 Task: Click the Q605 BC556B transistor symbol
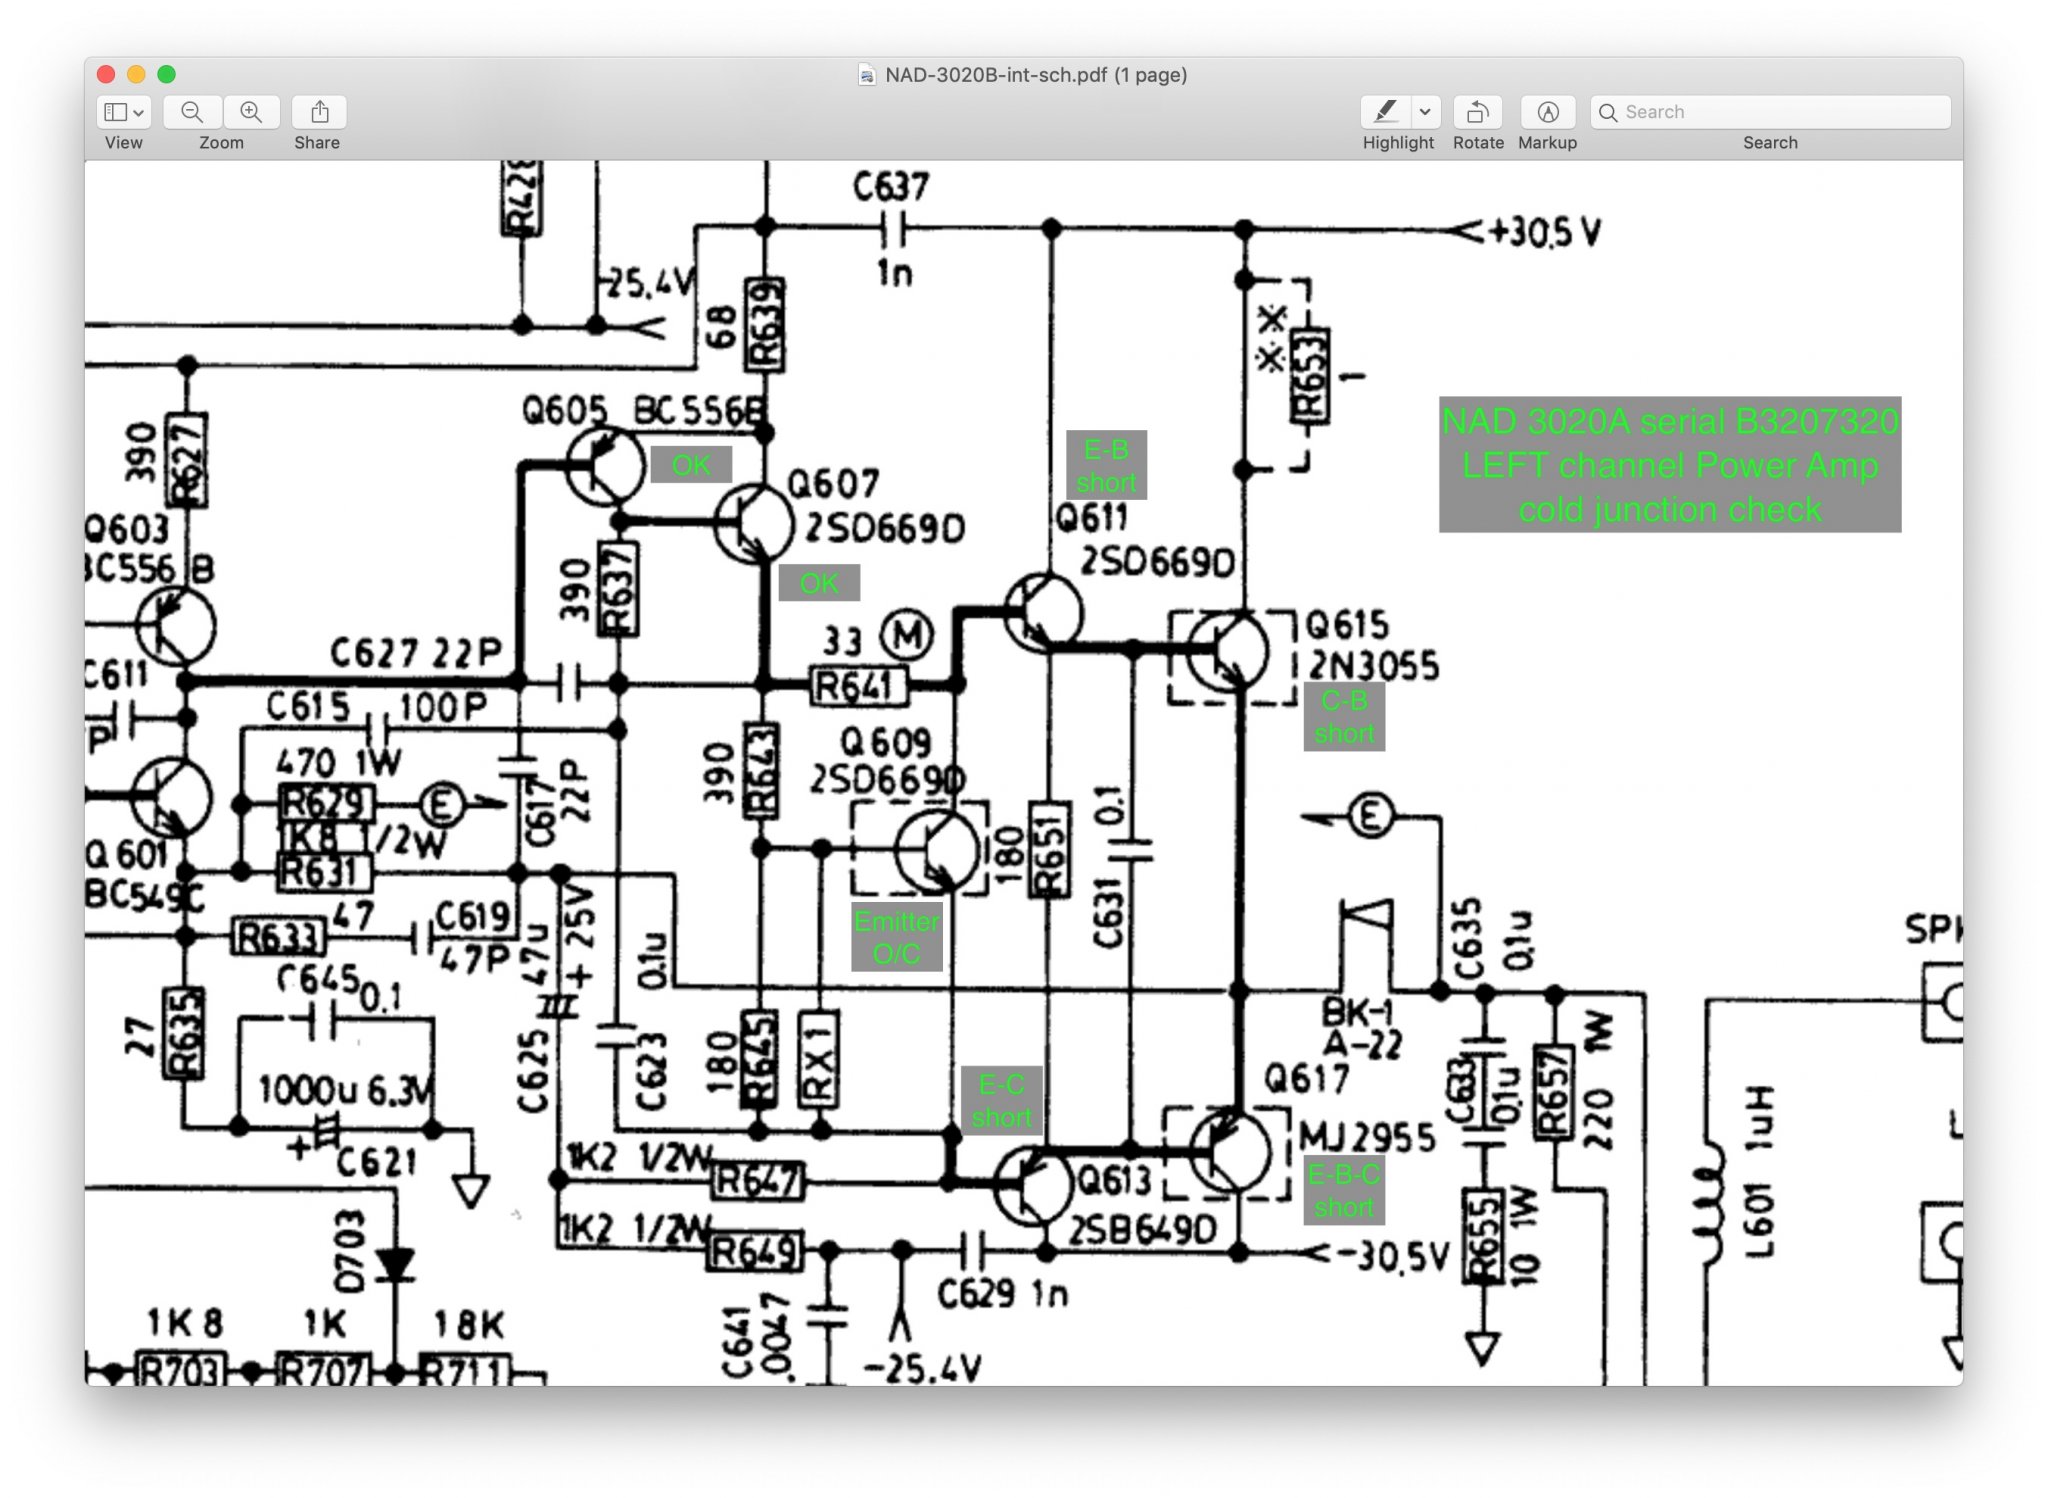606,465
